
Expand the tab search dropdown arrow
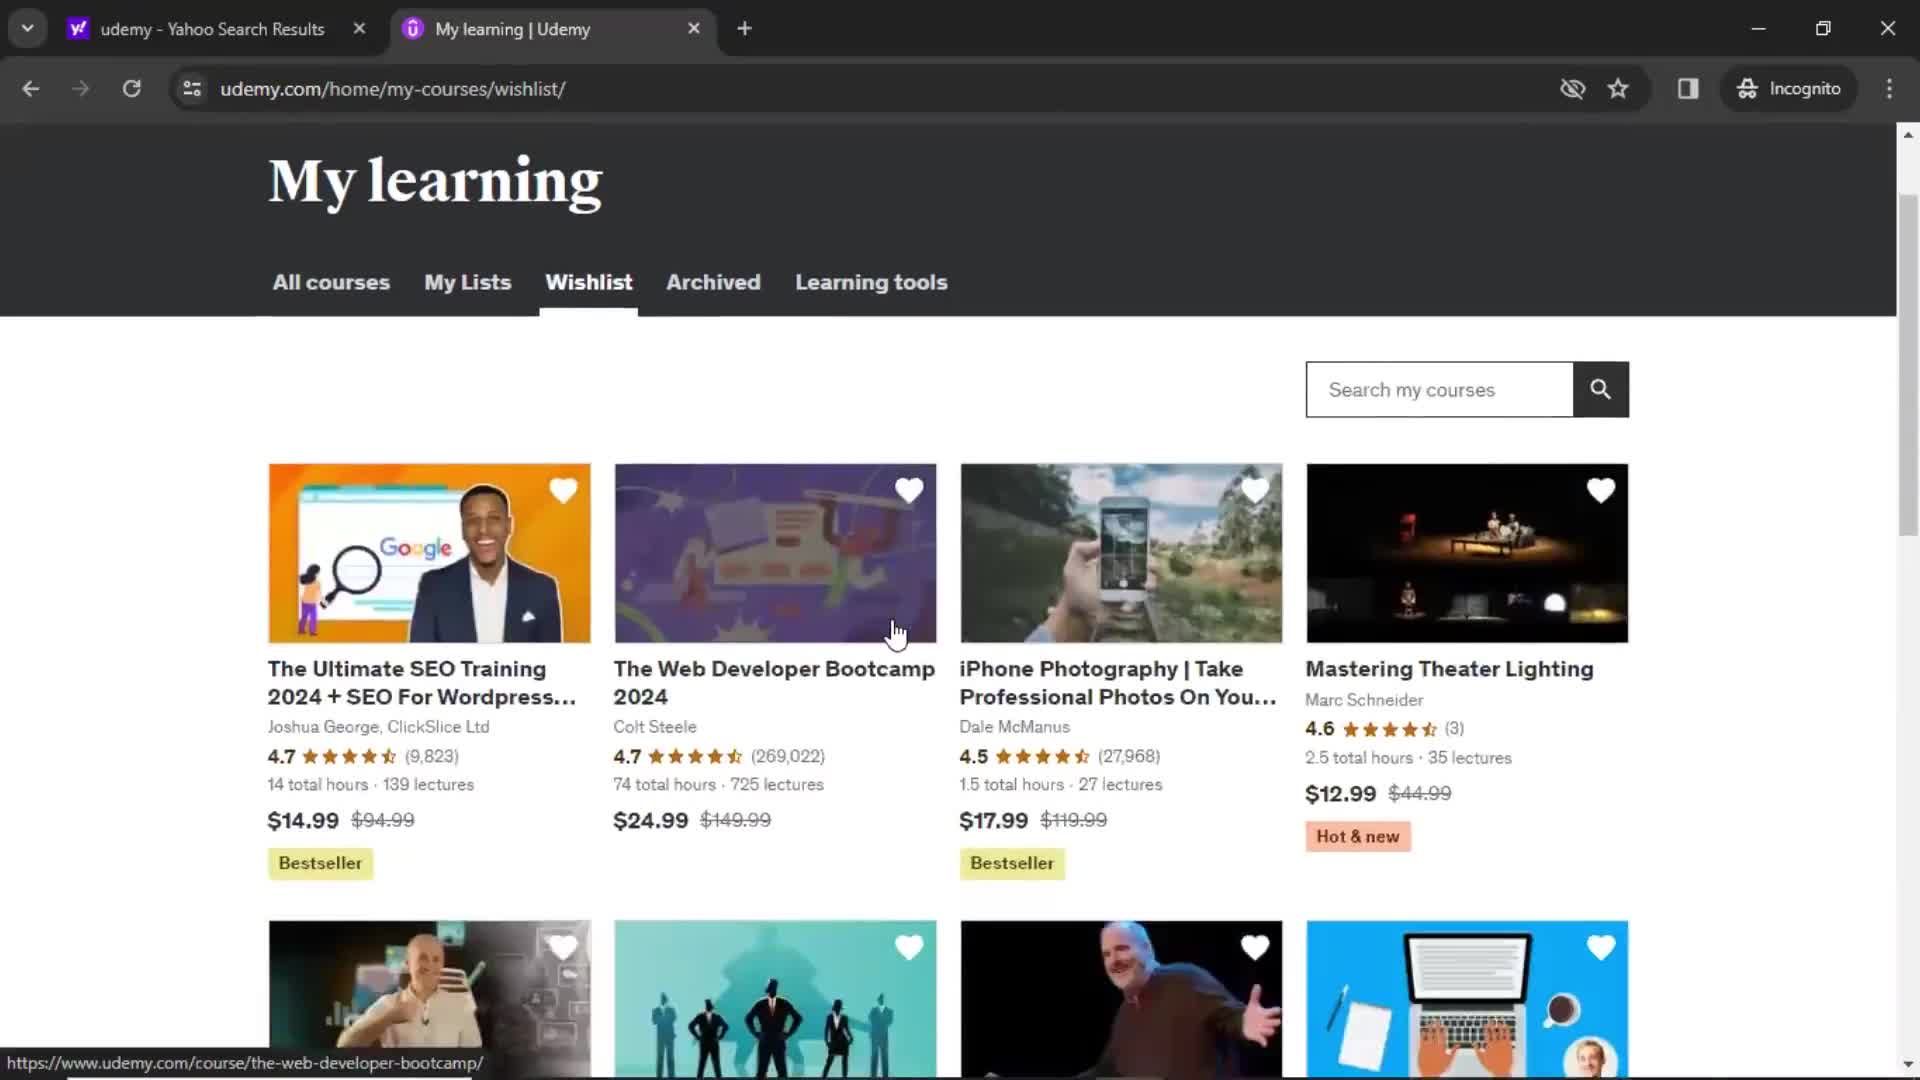pos(28,29)
